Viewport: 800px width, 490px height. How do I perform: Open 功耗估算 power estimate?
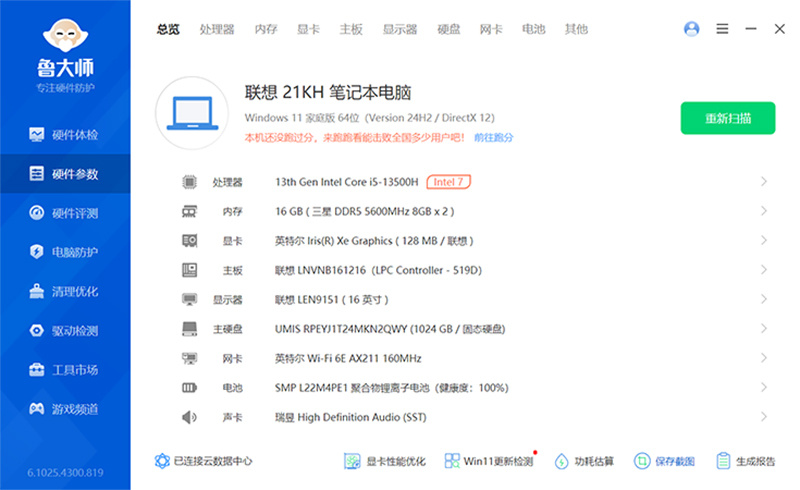tap(584, 461)
